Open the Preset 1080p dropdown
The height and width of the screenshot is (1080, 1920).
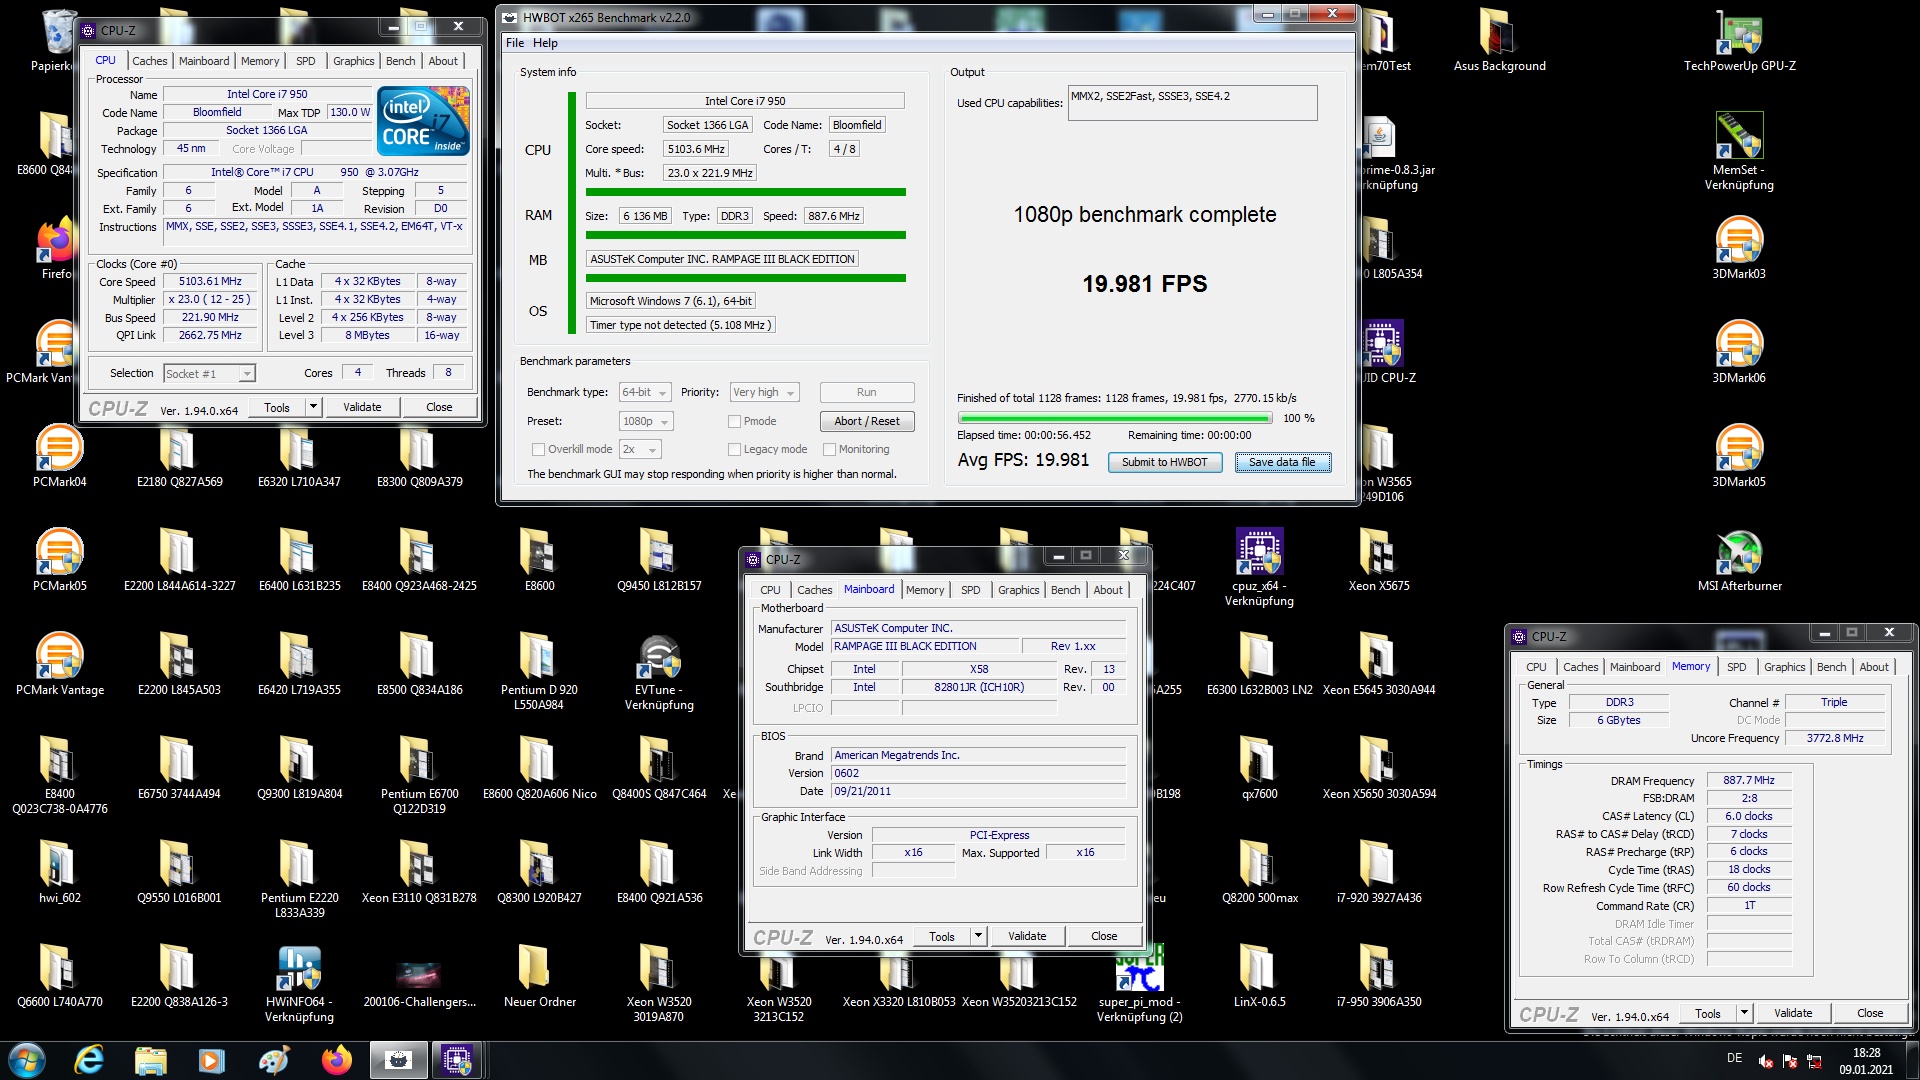coord(646,421)
